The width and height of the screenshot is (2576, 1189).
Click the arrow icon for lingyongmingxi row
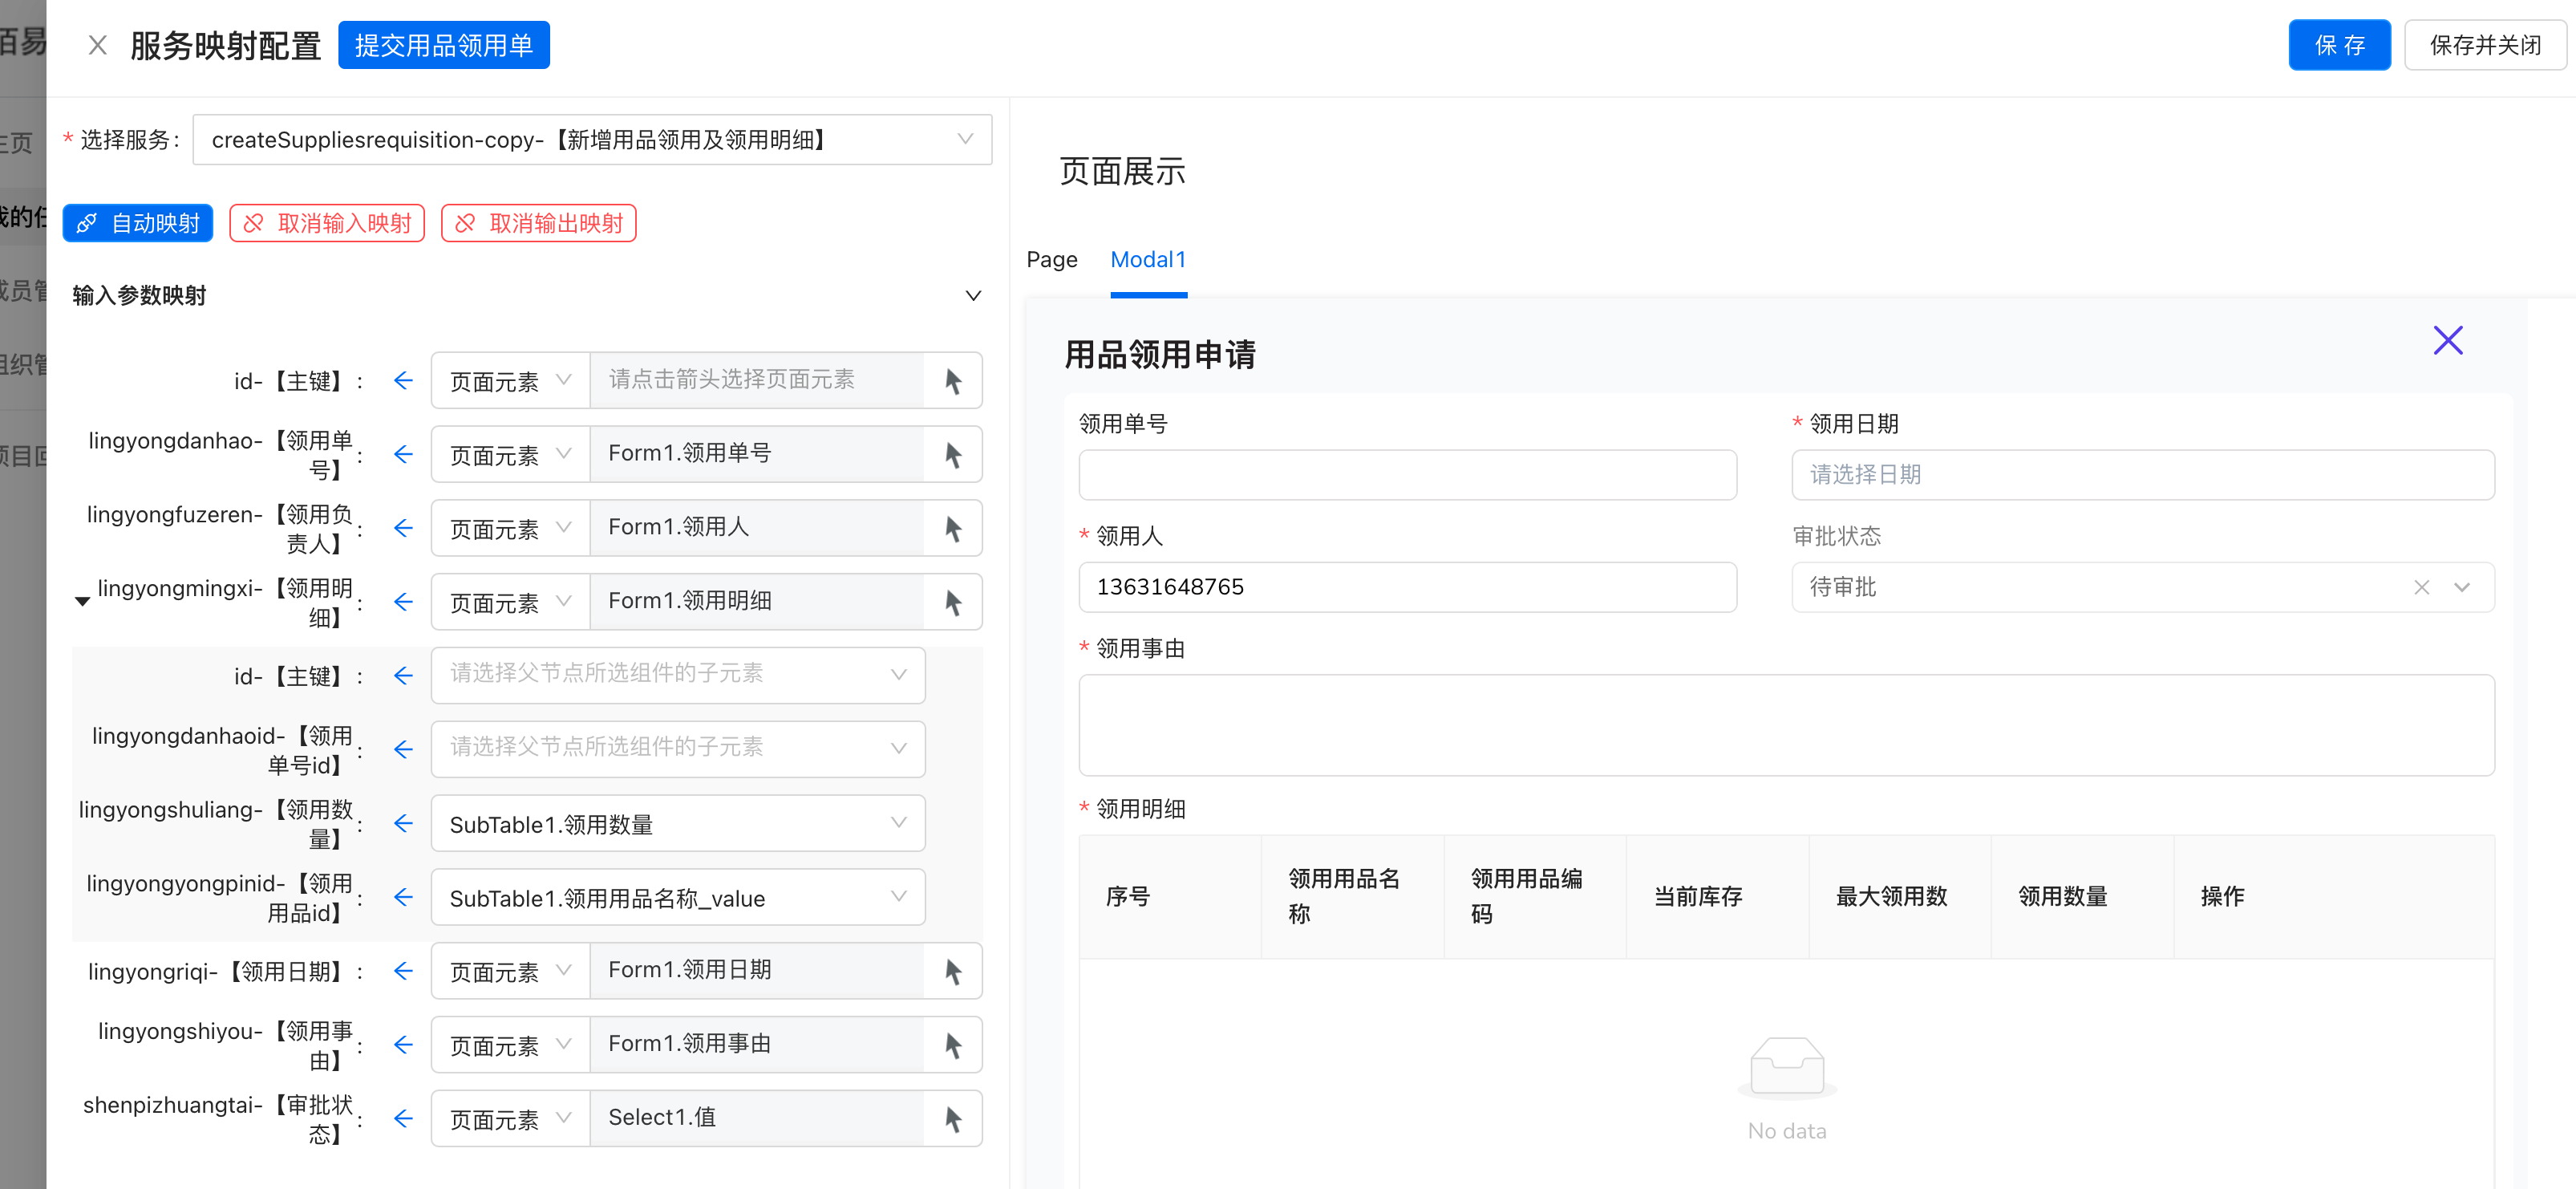[x=403, y=602]
